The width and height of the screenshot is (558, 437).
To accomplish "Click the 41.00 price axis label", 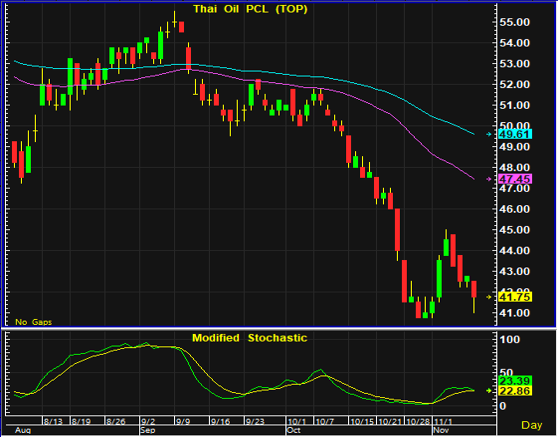I will pyautogui.click(x=515, y=313).
